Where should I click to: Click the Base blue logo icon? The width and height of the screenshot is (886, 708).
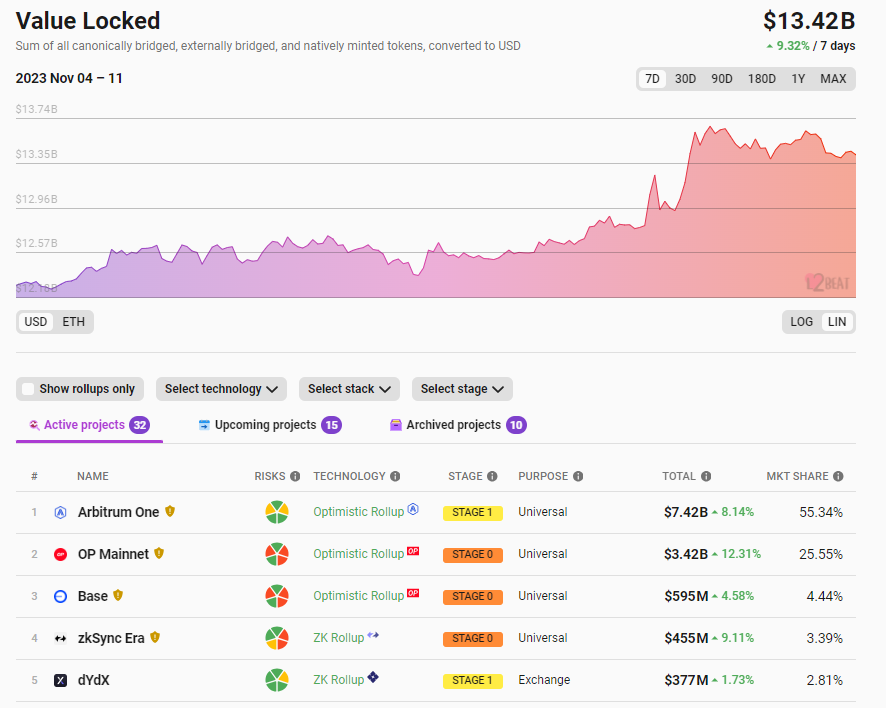[x=60, y=596]
